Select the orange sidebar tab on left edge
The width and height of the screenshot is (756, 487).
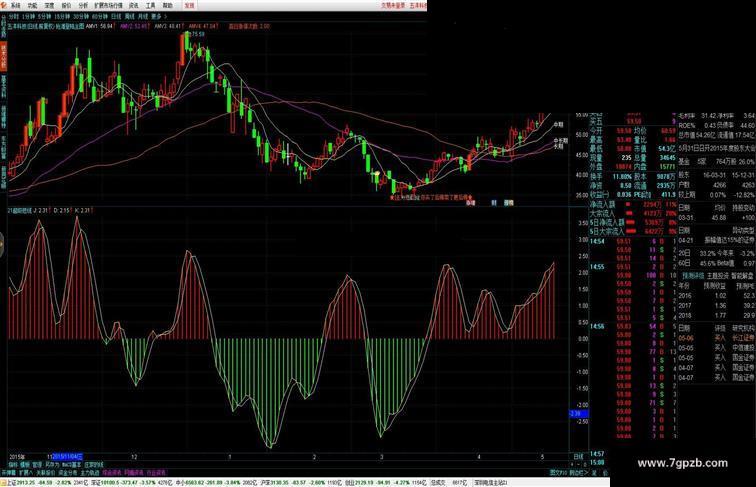pyautogui.click(x=3, y=56)
